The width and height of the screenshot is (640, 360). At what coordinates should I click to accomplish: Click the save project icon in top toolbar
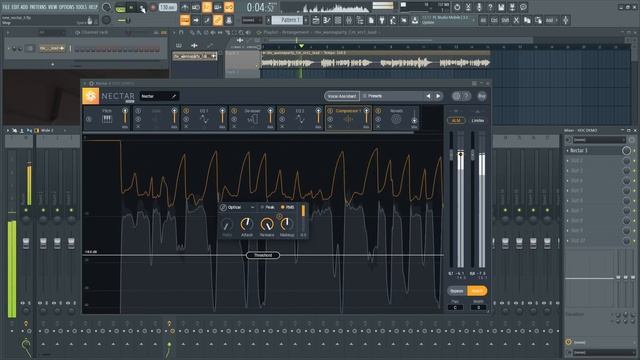(501, 7)
